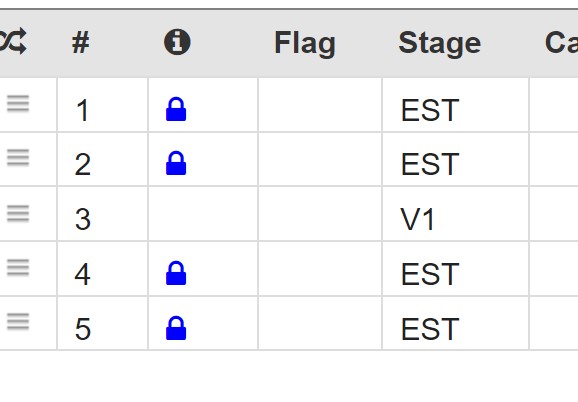Click the blue lock icon in row 2
This screenshot has height=402, width=578.
[176, 163]
